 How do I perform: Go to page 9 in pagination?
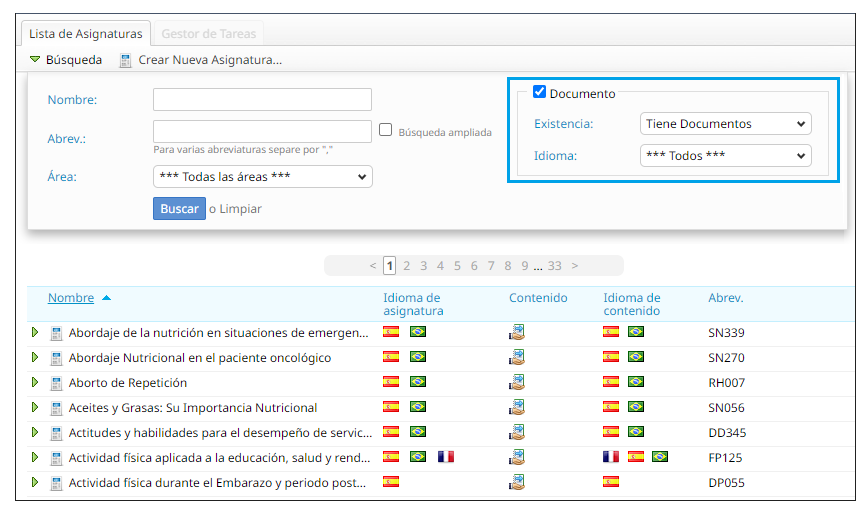525,266
